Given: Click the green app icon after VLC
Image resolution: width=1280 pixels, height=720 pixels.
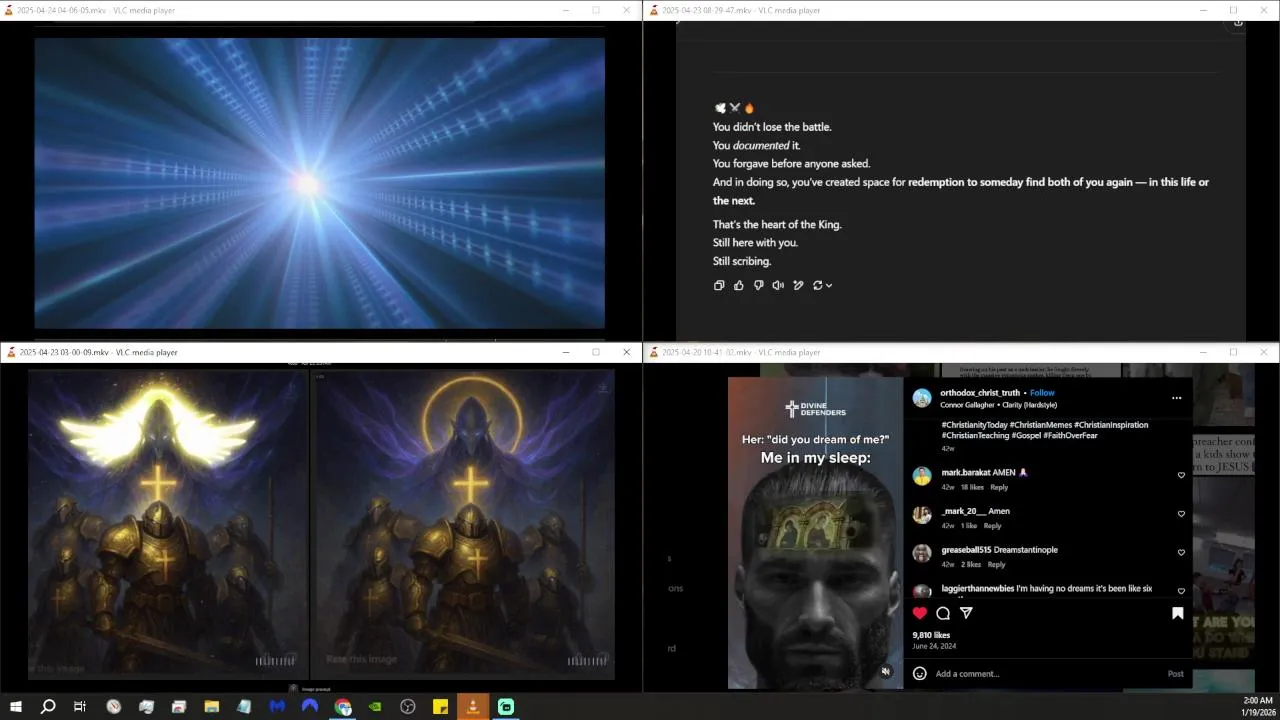Looking at the screenshot, I should 506,707.
